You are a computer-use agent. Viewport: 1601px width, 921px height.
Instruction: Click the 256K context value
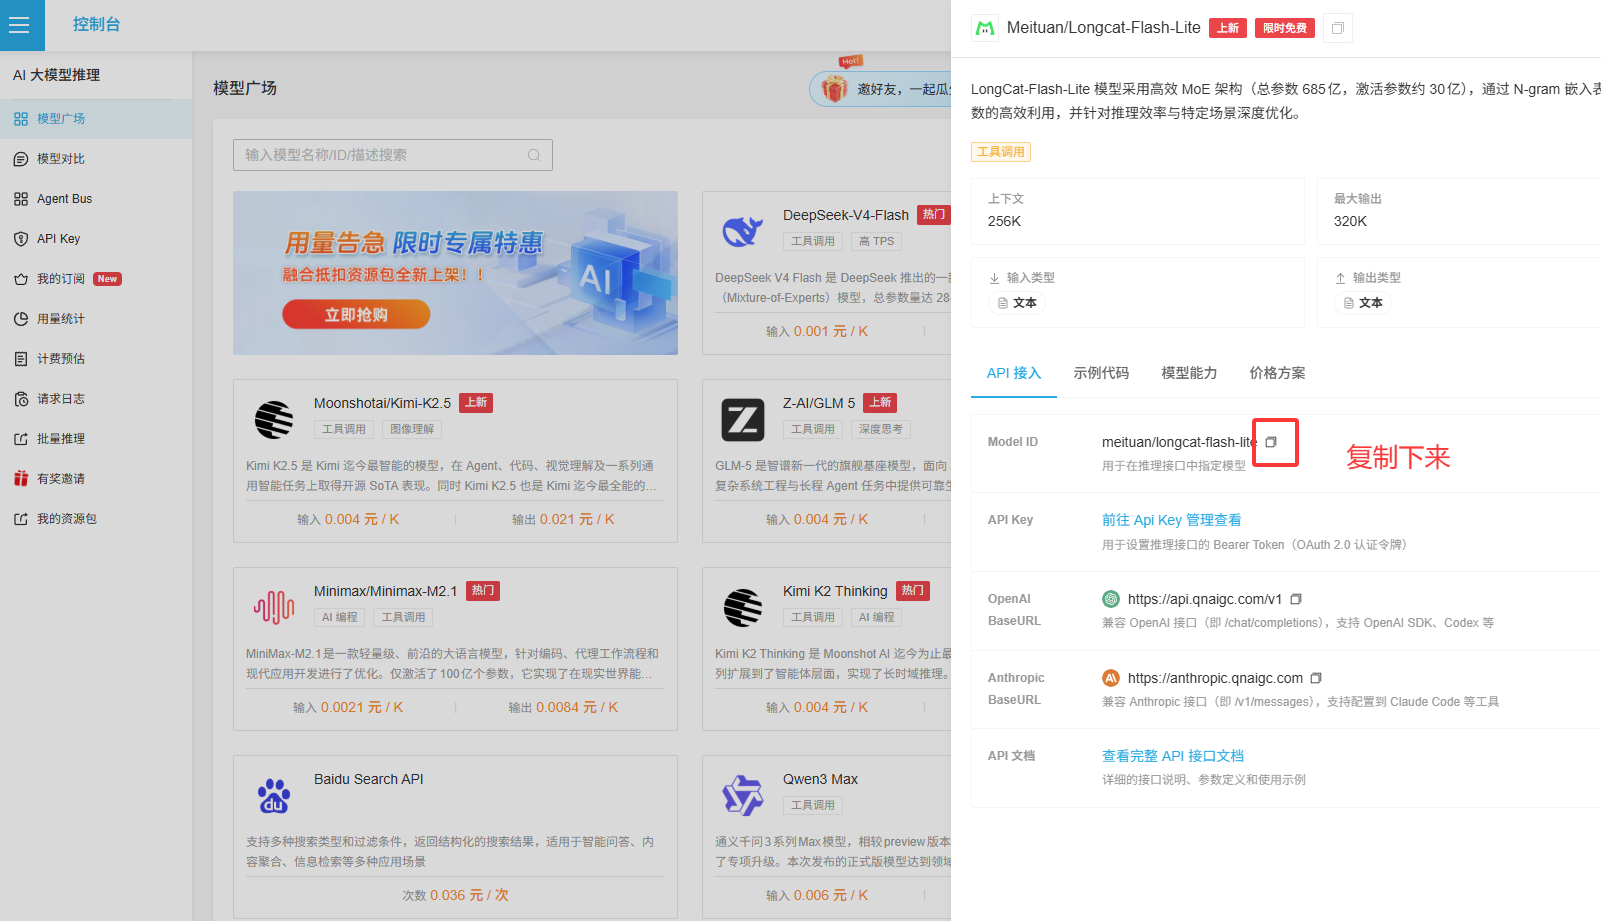(1004, 221)
